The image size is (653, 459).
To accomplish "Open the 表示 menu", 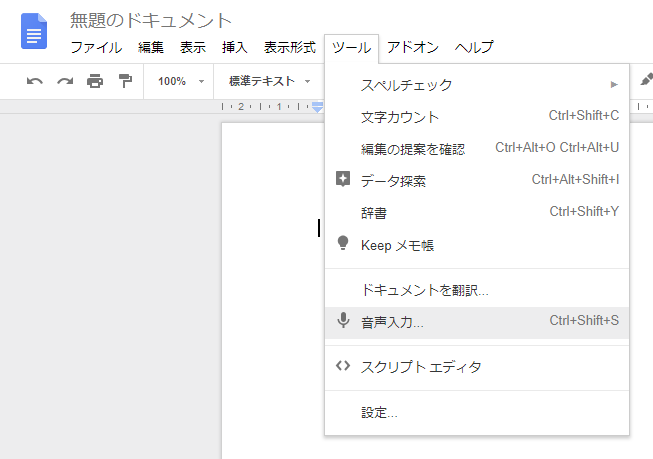I will pyautogui.click(x=193, y=47).
